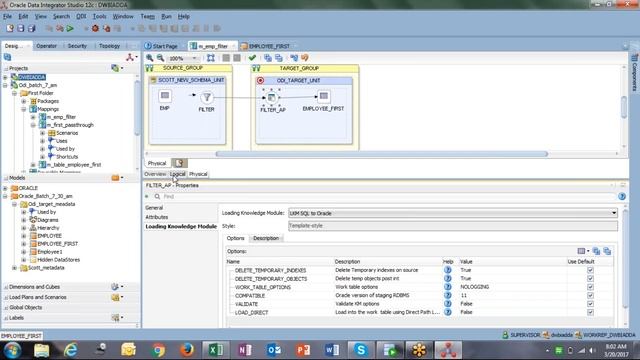Image resolution: width=640 pixels, height=360 pixels.
Task: Open help for DELETE_TEMPORARY_INDEXES option
Action: (447, 270)
